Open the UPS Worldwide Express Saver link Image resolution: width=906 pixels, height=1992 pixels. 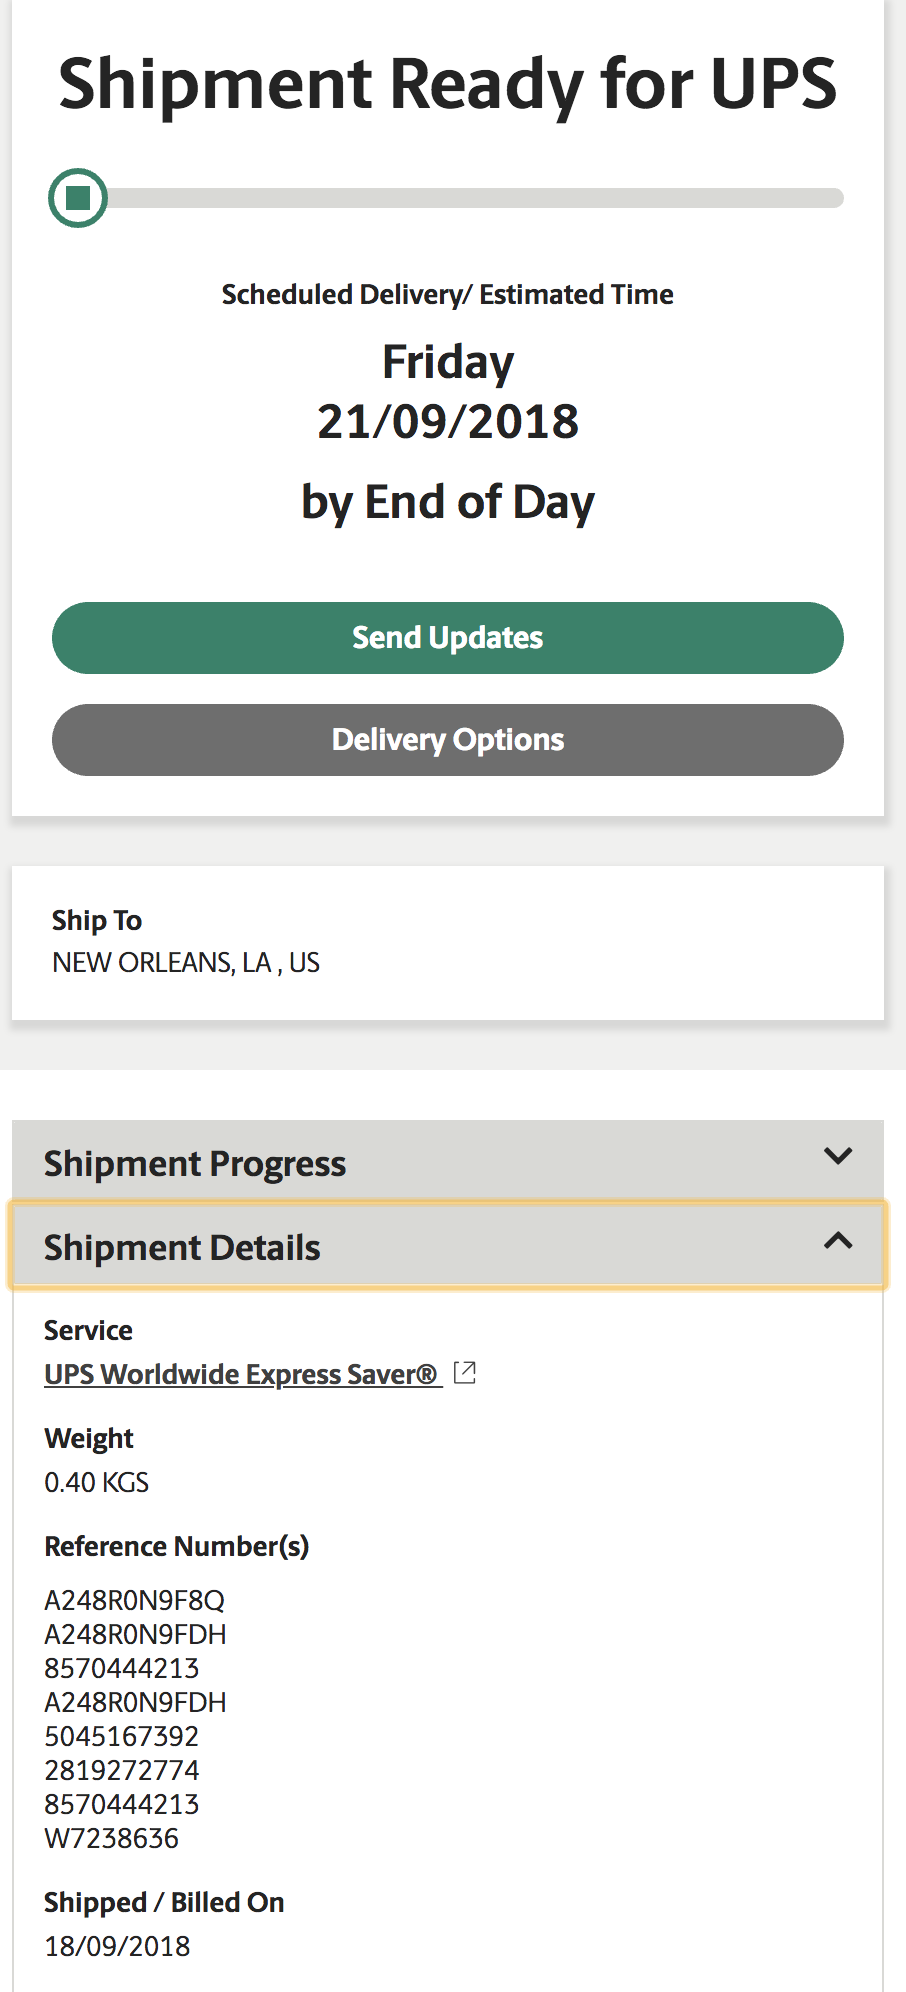click(241, 1374)
